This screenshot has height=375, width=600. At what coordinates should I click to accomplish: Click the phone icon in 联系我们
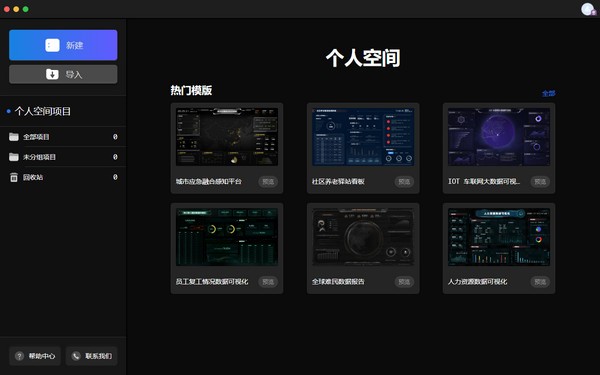coord(76,356)
